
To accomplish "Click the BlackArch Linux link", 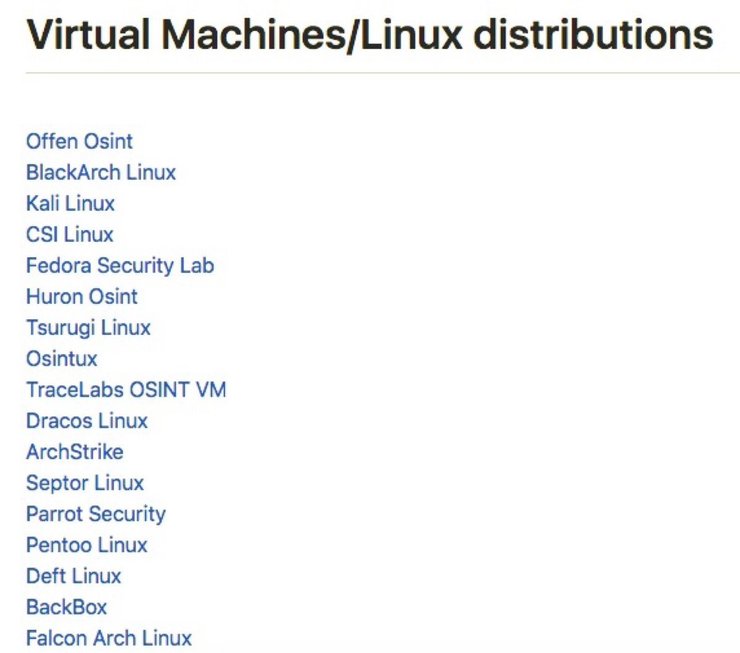I will tap(101, 173).
